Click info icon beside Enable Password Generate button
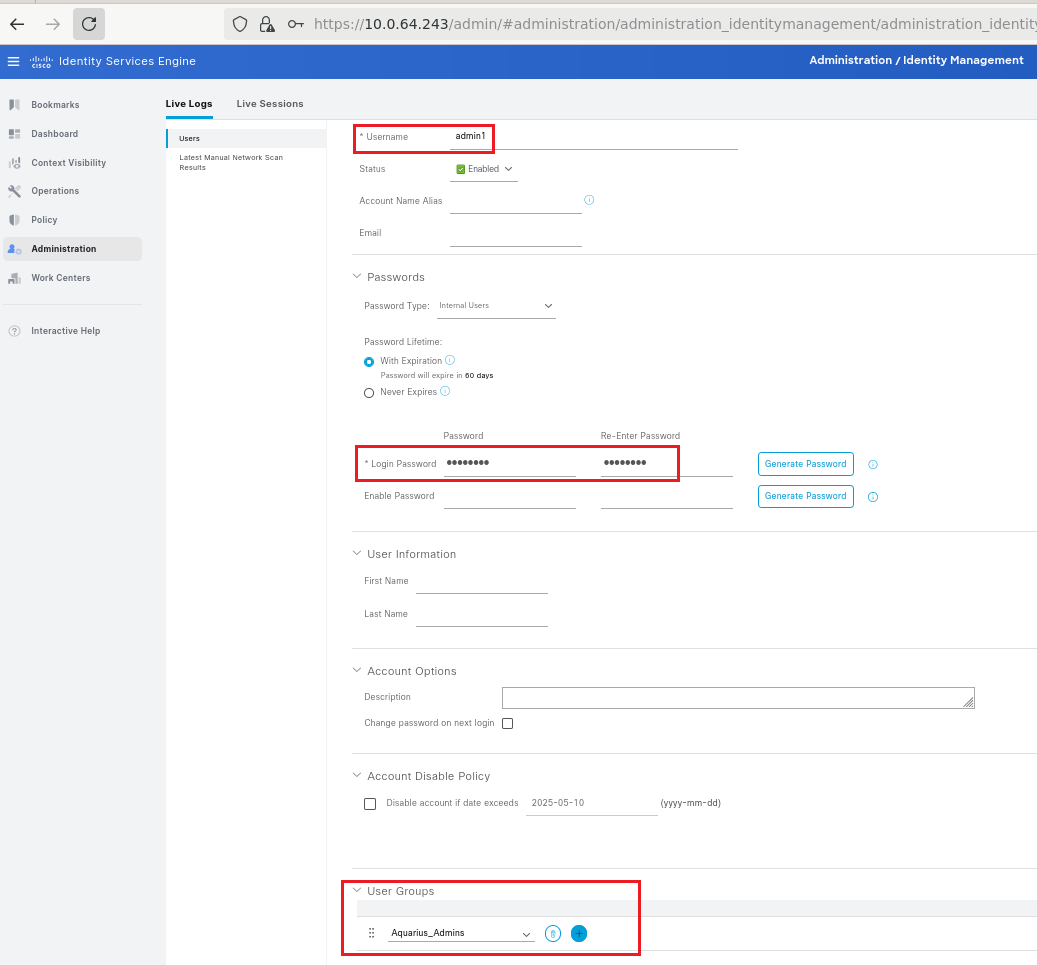 click(x=873, y=497)
